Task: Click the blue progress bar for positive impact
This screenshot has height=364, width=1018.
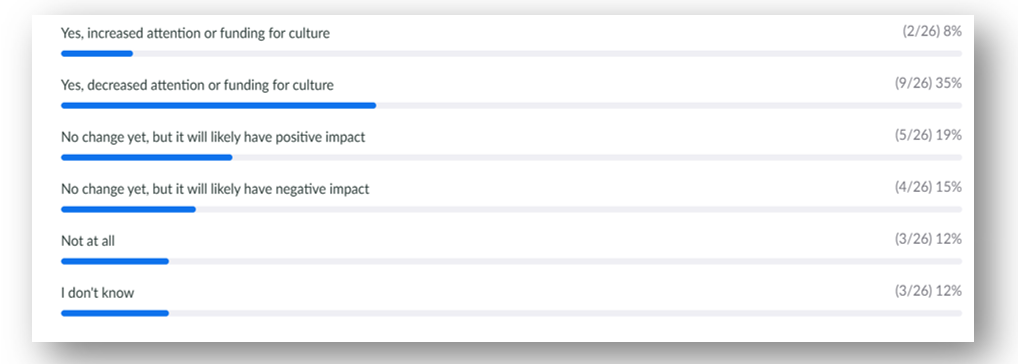Action: click(147, 157)
